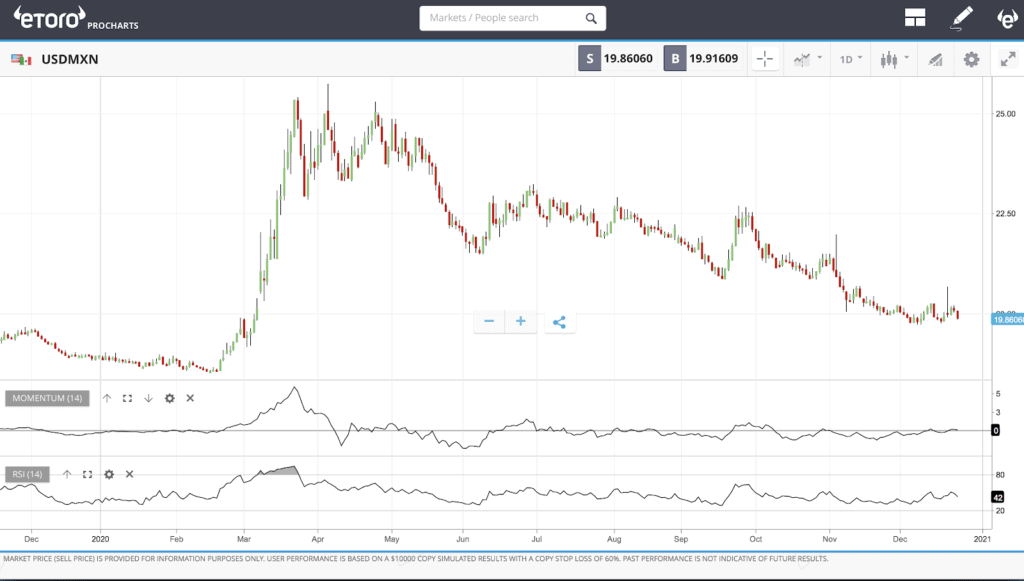
Task: Move Momentum panel down
Action: click(148, 398)
